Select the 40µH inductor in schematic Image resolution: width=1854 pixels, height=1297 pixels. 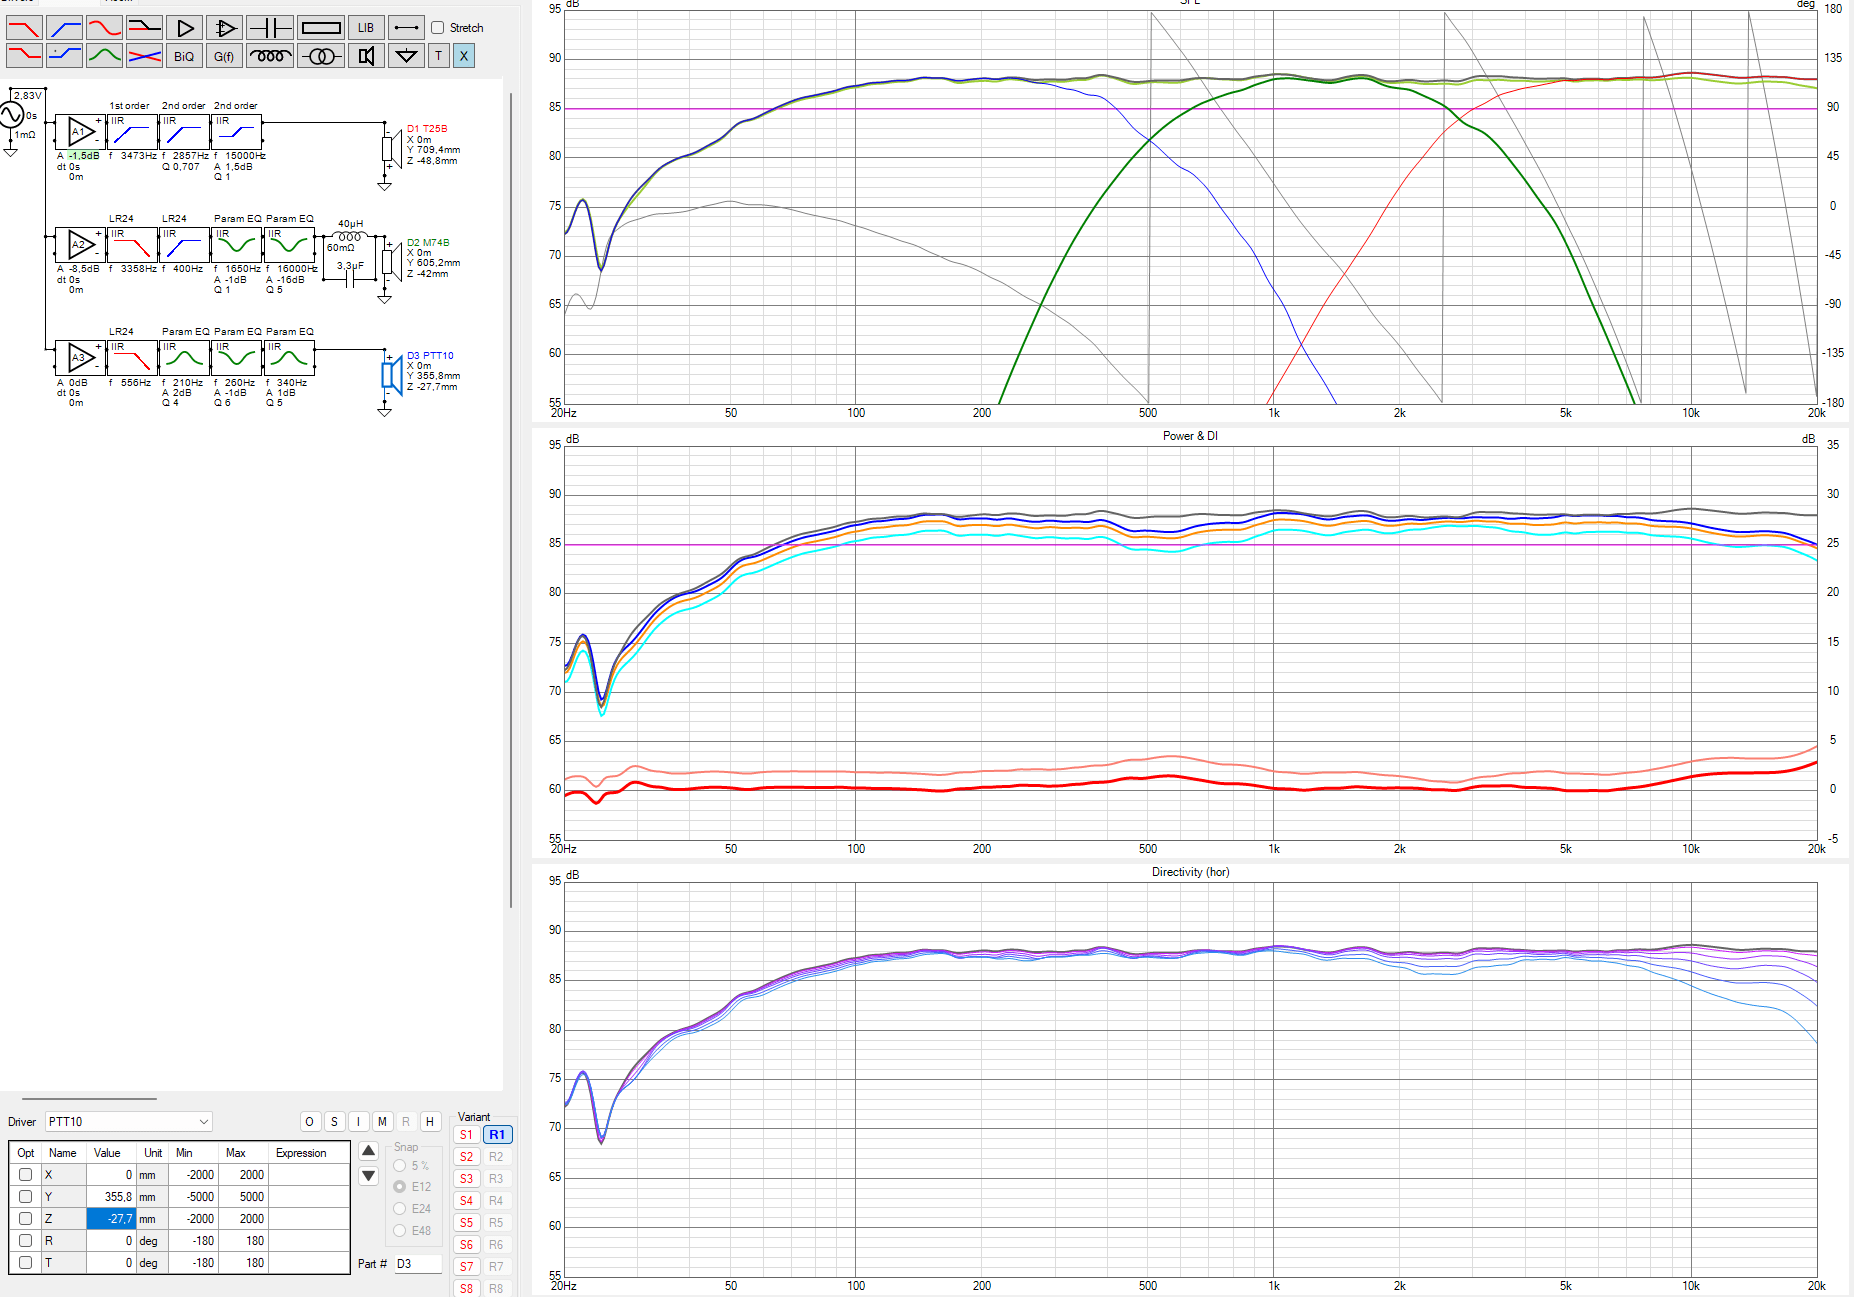[x=350, y=236]
